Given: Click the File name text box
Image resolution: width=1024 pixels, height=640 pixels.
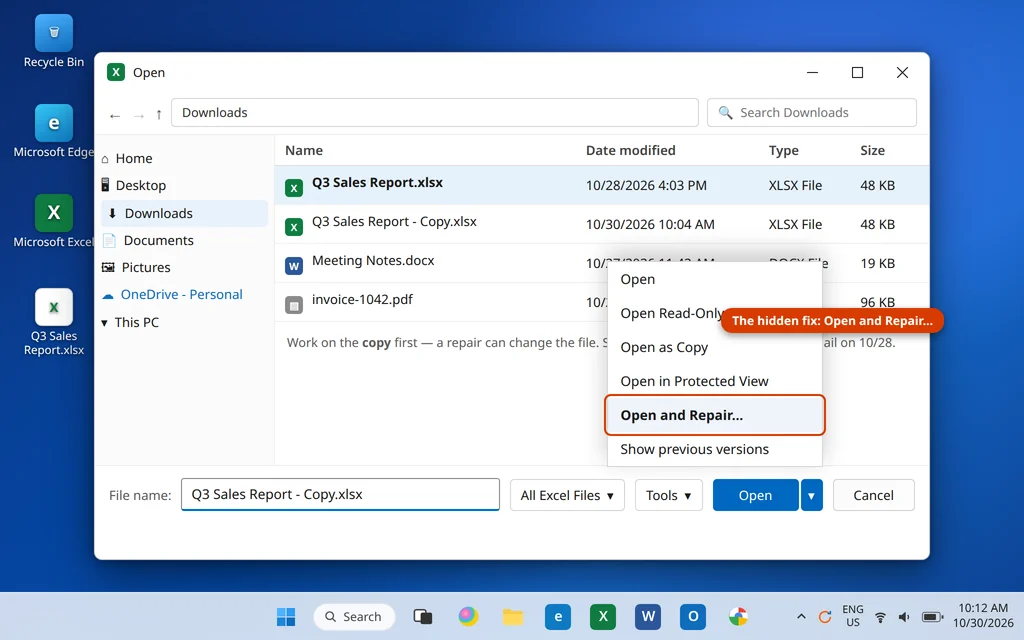Looking at the screenshot, I should [x=340, y=494].
